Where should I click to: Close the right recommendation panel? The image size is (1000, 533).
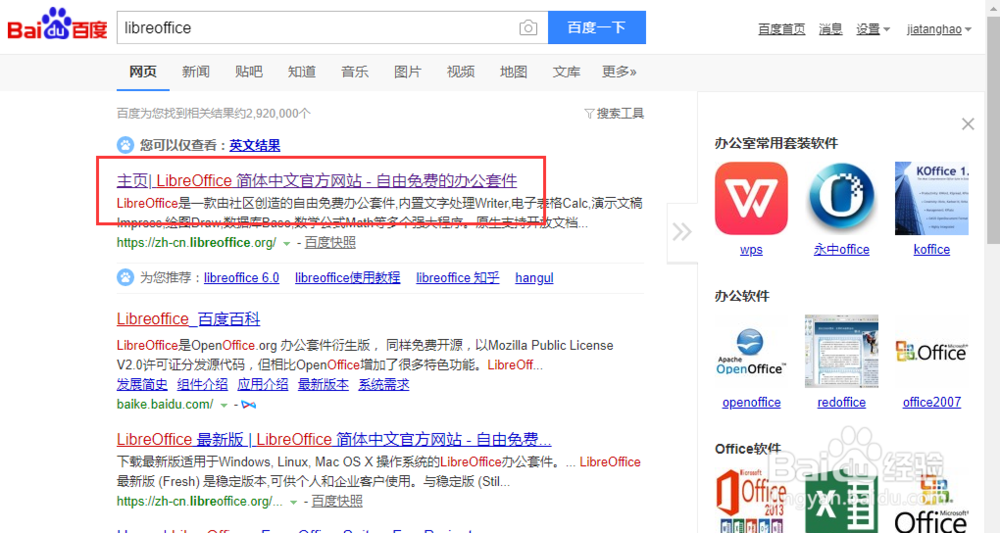click(967, 124)
